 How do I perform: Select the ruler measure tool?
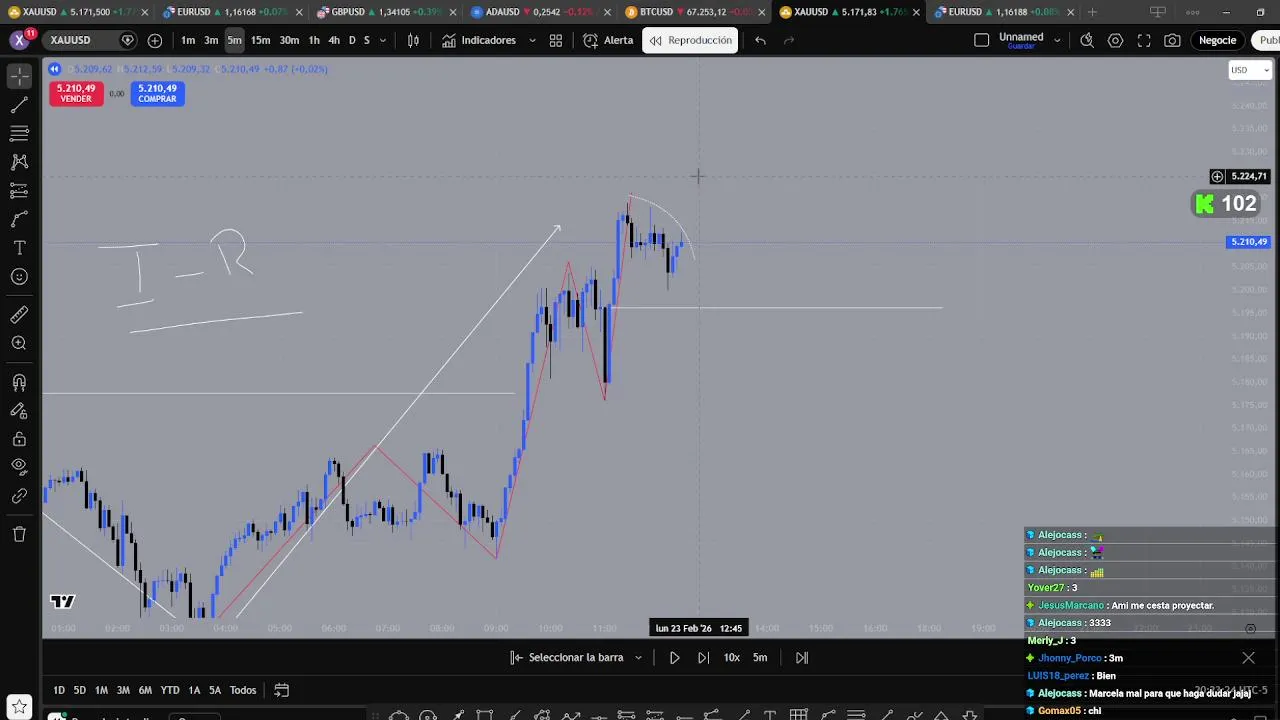(x=19, y=315)
